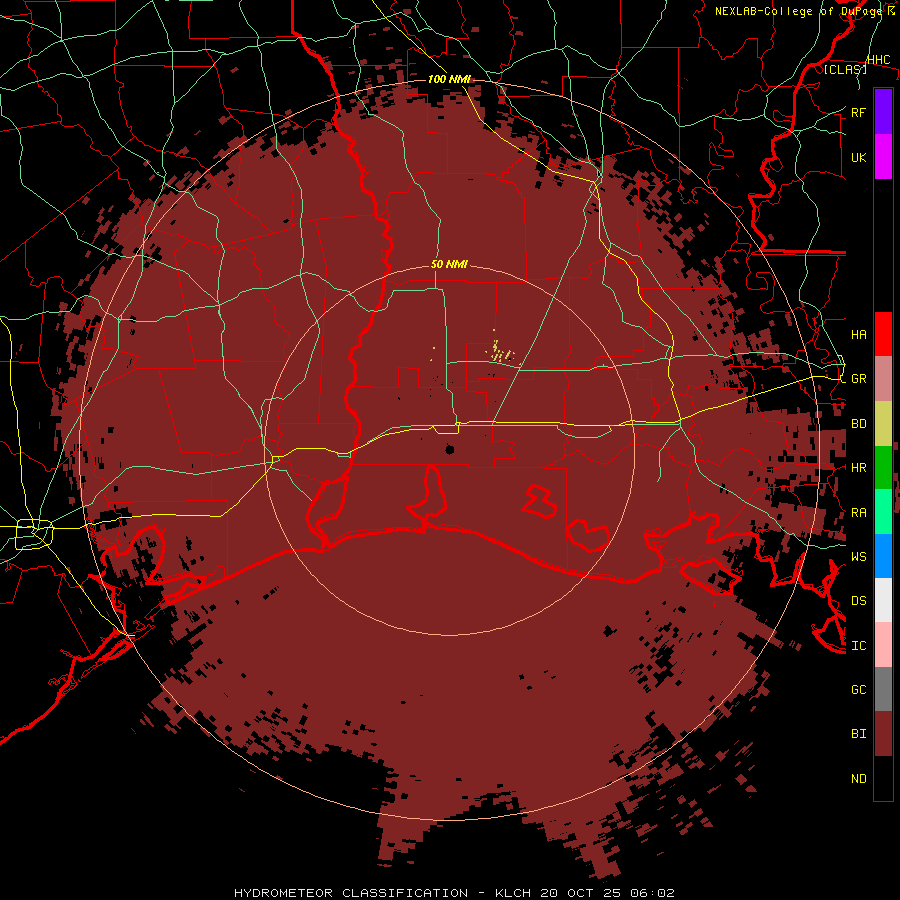Viewport: 900px width, 900px height.
Task: Click the 'BI' legend label
Action: click(x=859, y=734)
